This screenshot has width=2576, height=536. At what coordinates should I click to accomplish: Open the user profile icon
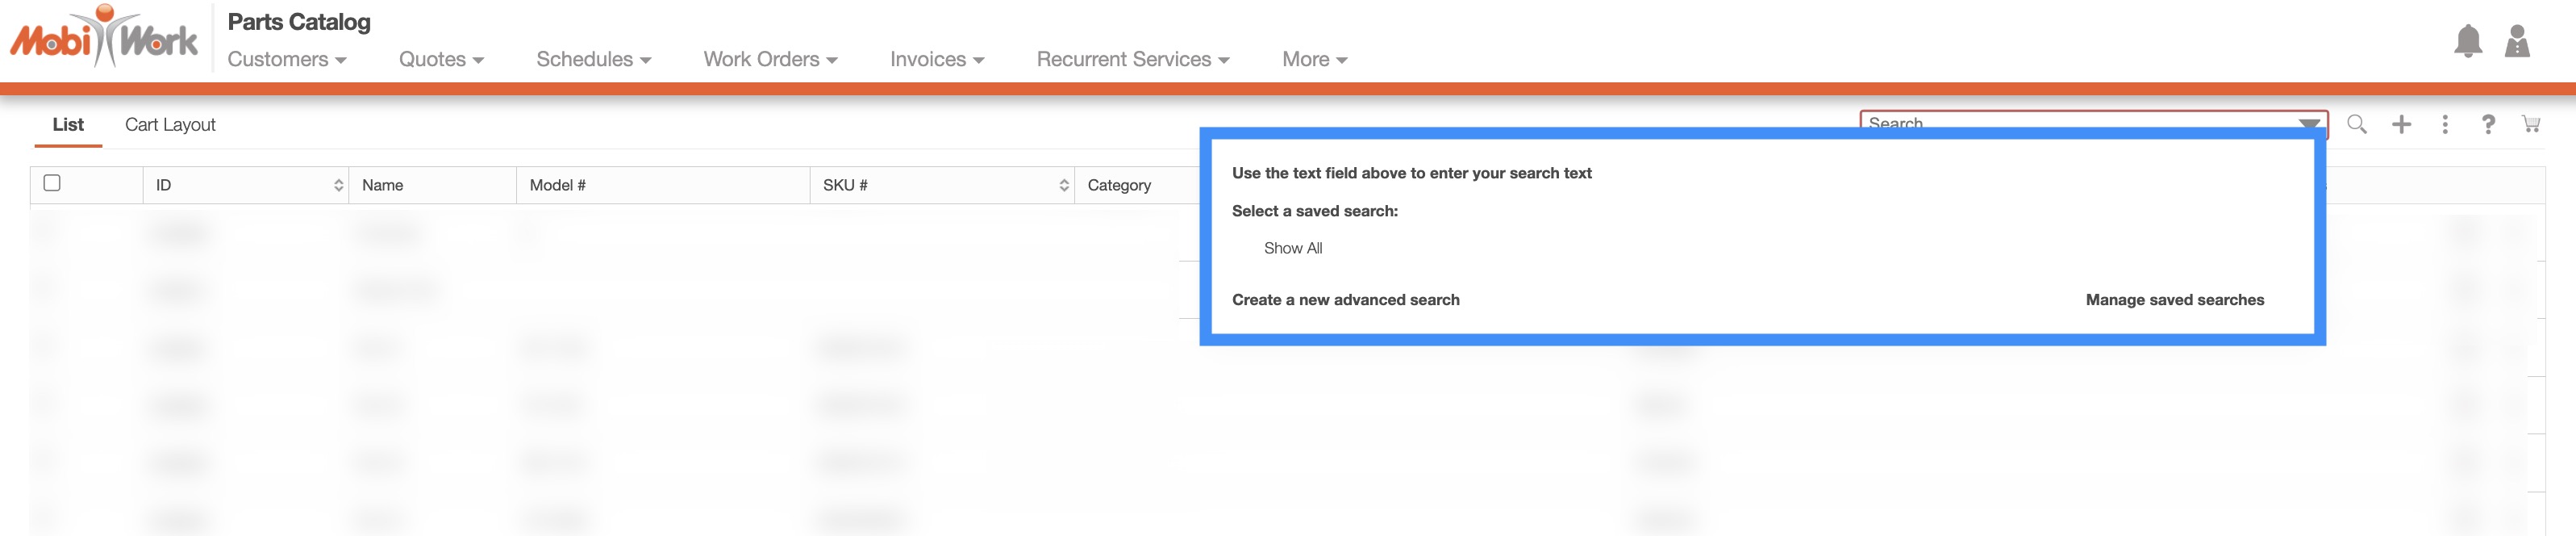(x=2516, y=41)
